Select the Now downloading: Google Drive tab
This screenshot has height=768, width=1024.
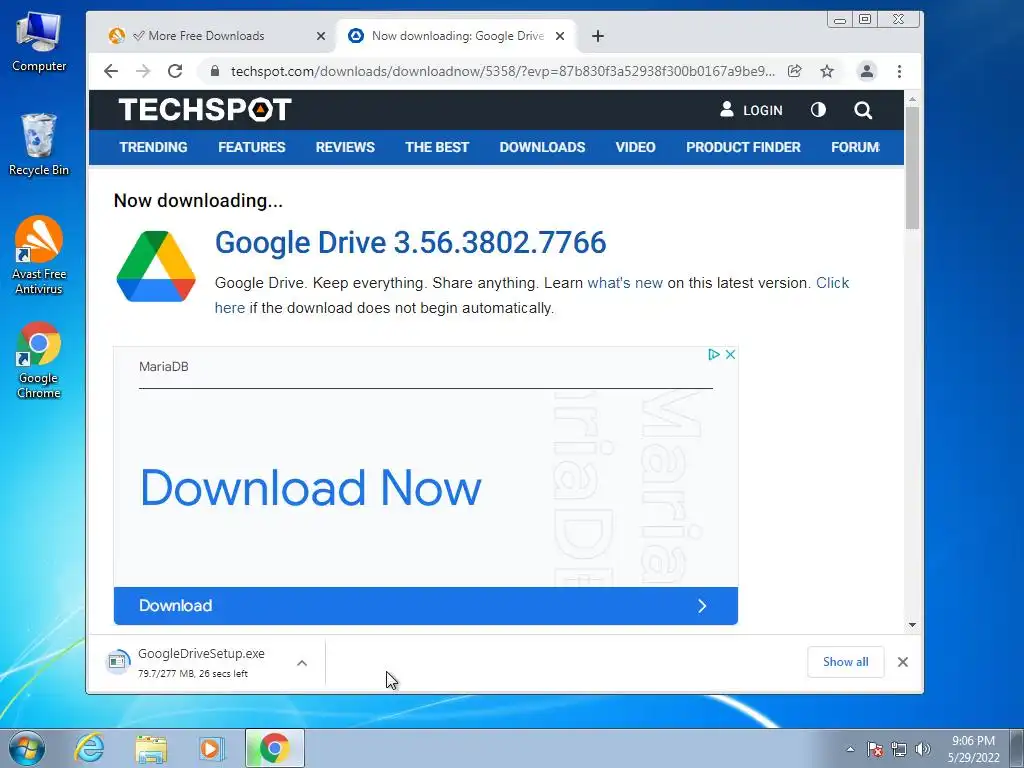point(457,36)
